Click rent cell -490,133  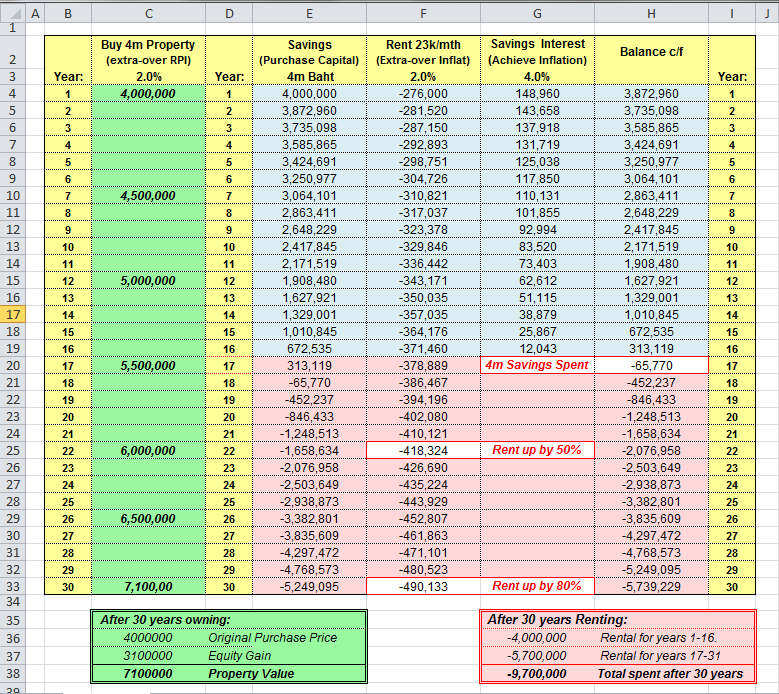point(423,587)
